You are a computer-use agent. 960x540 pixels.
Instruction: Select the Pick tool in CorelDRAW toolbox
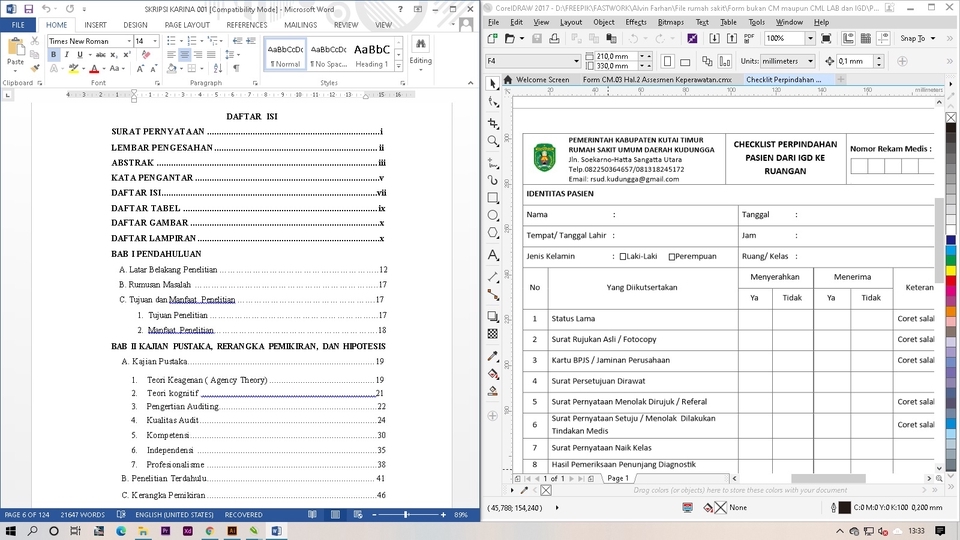[x=493, y=84]
